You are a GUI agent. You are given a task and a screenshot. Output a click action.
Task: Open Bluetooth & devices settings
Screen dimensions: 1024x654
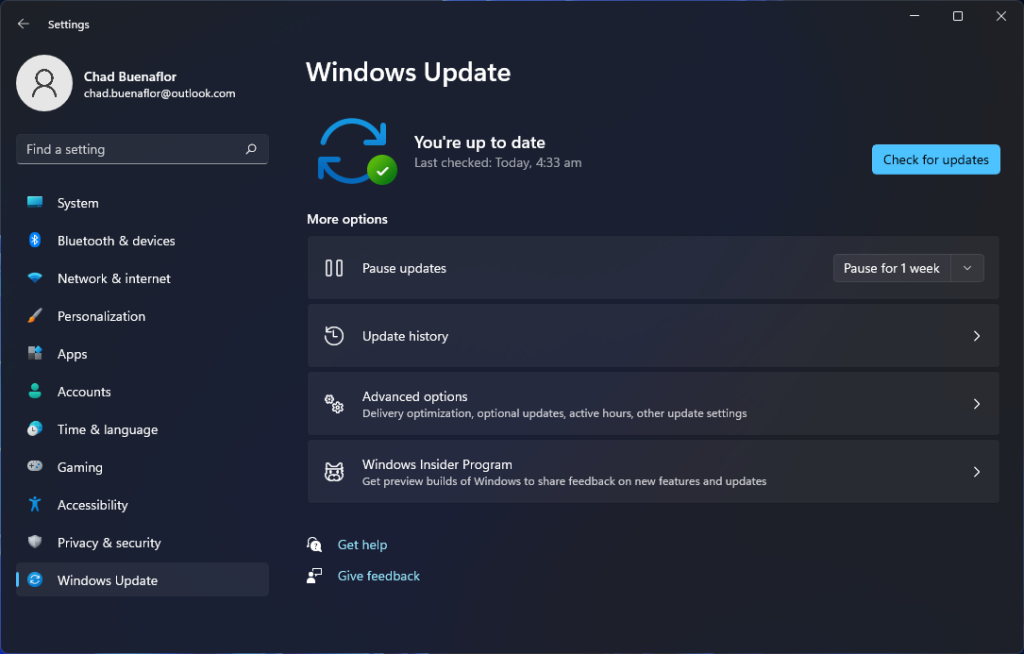142,240
